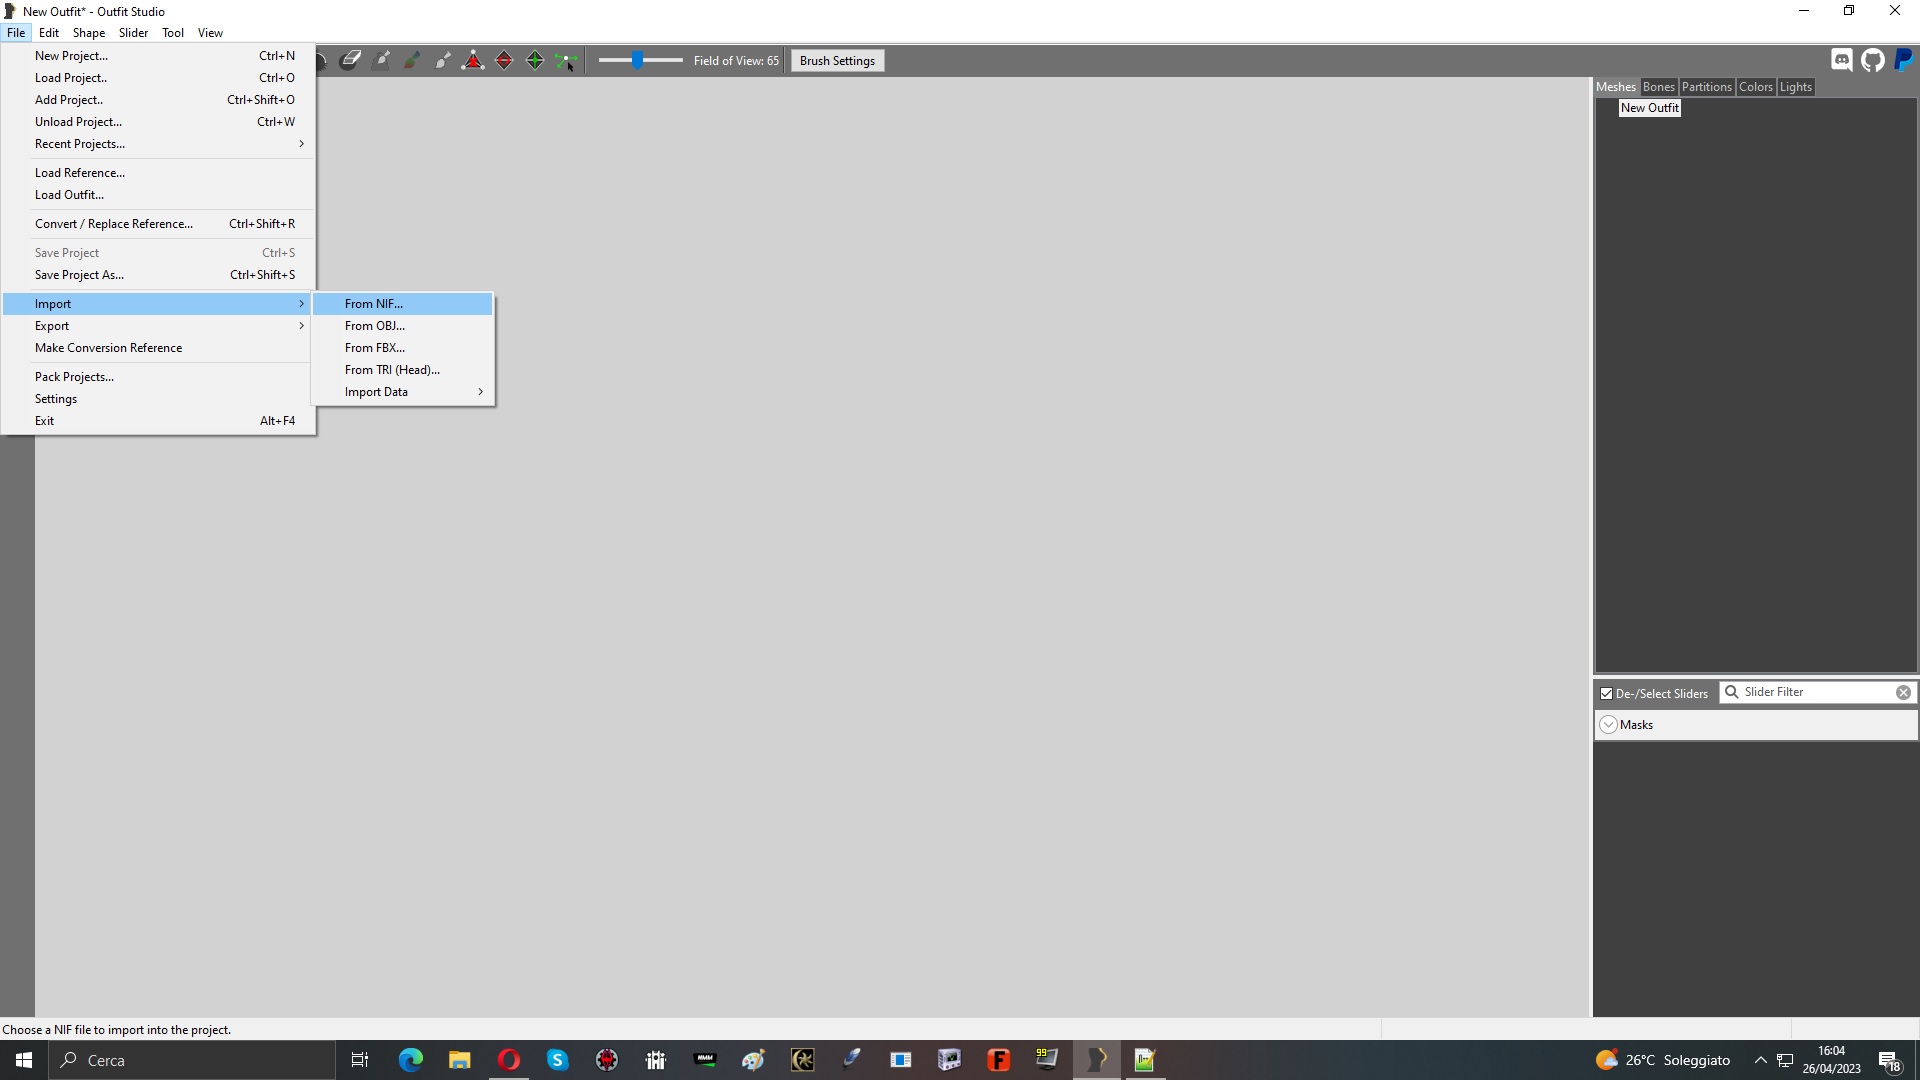Switch to the Lights tab

pyautogui.click(x=1795, y=87)
